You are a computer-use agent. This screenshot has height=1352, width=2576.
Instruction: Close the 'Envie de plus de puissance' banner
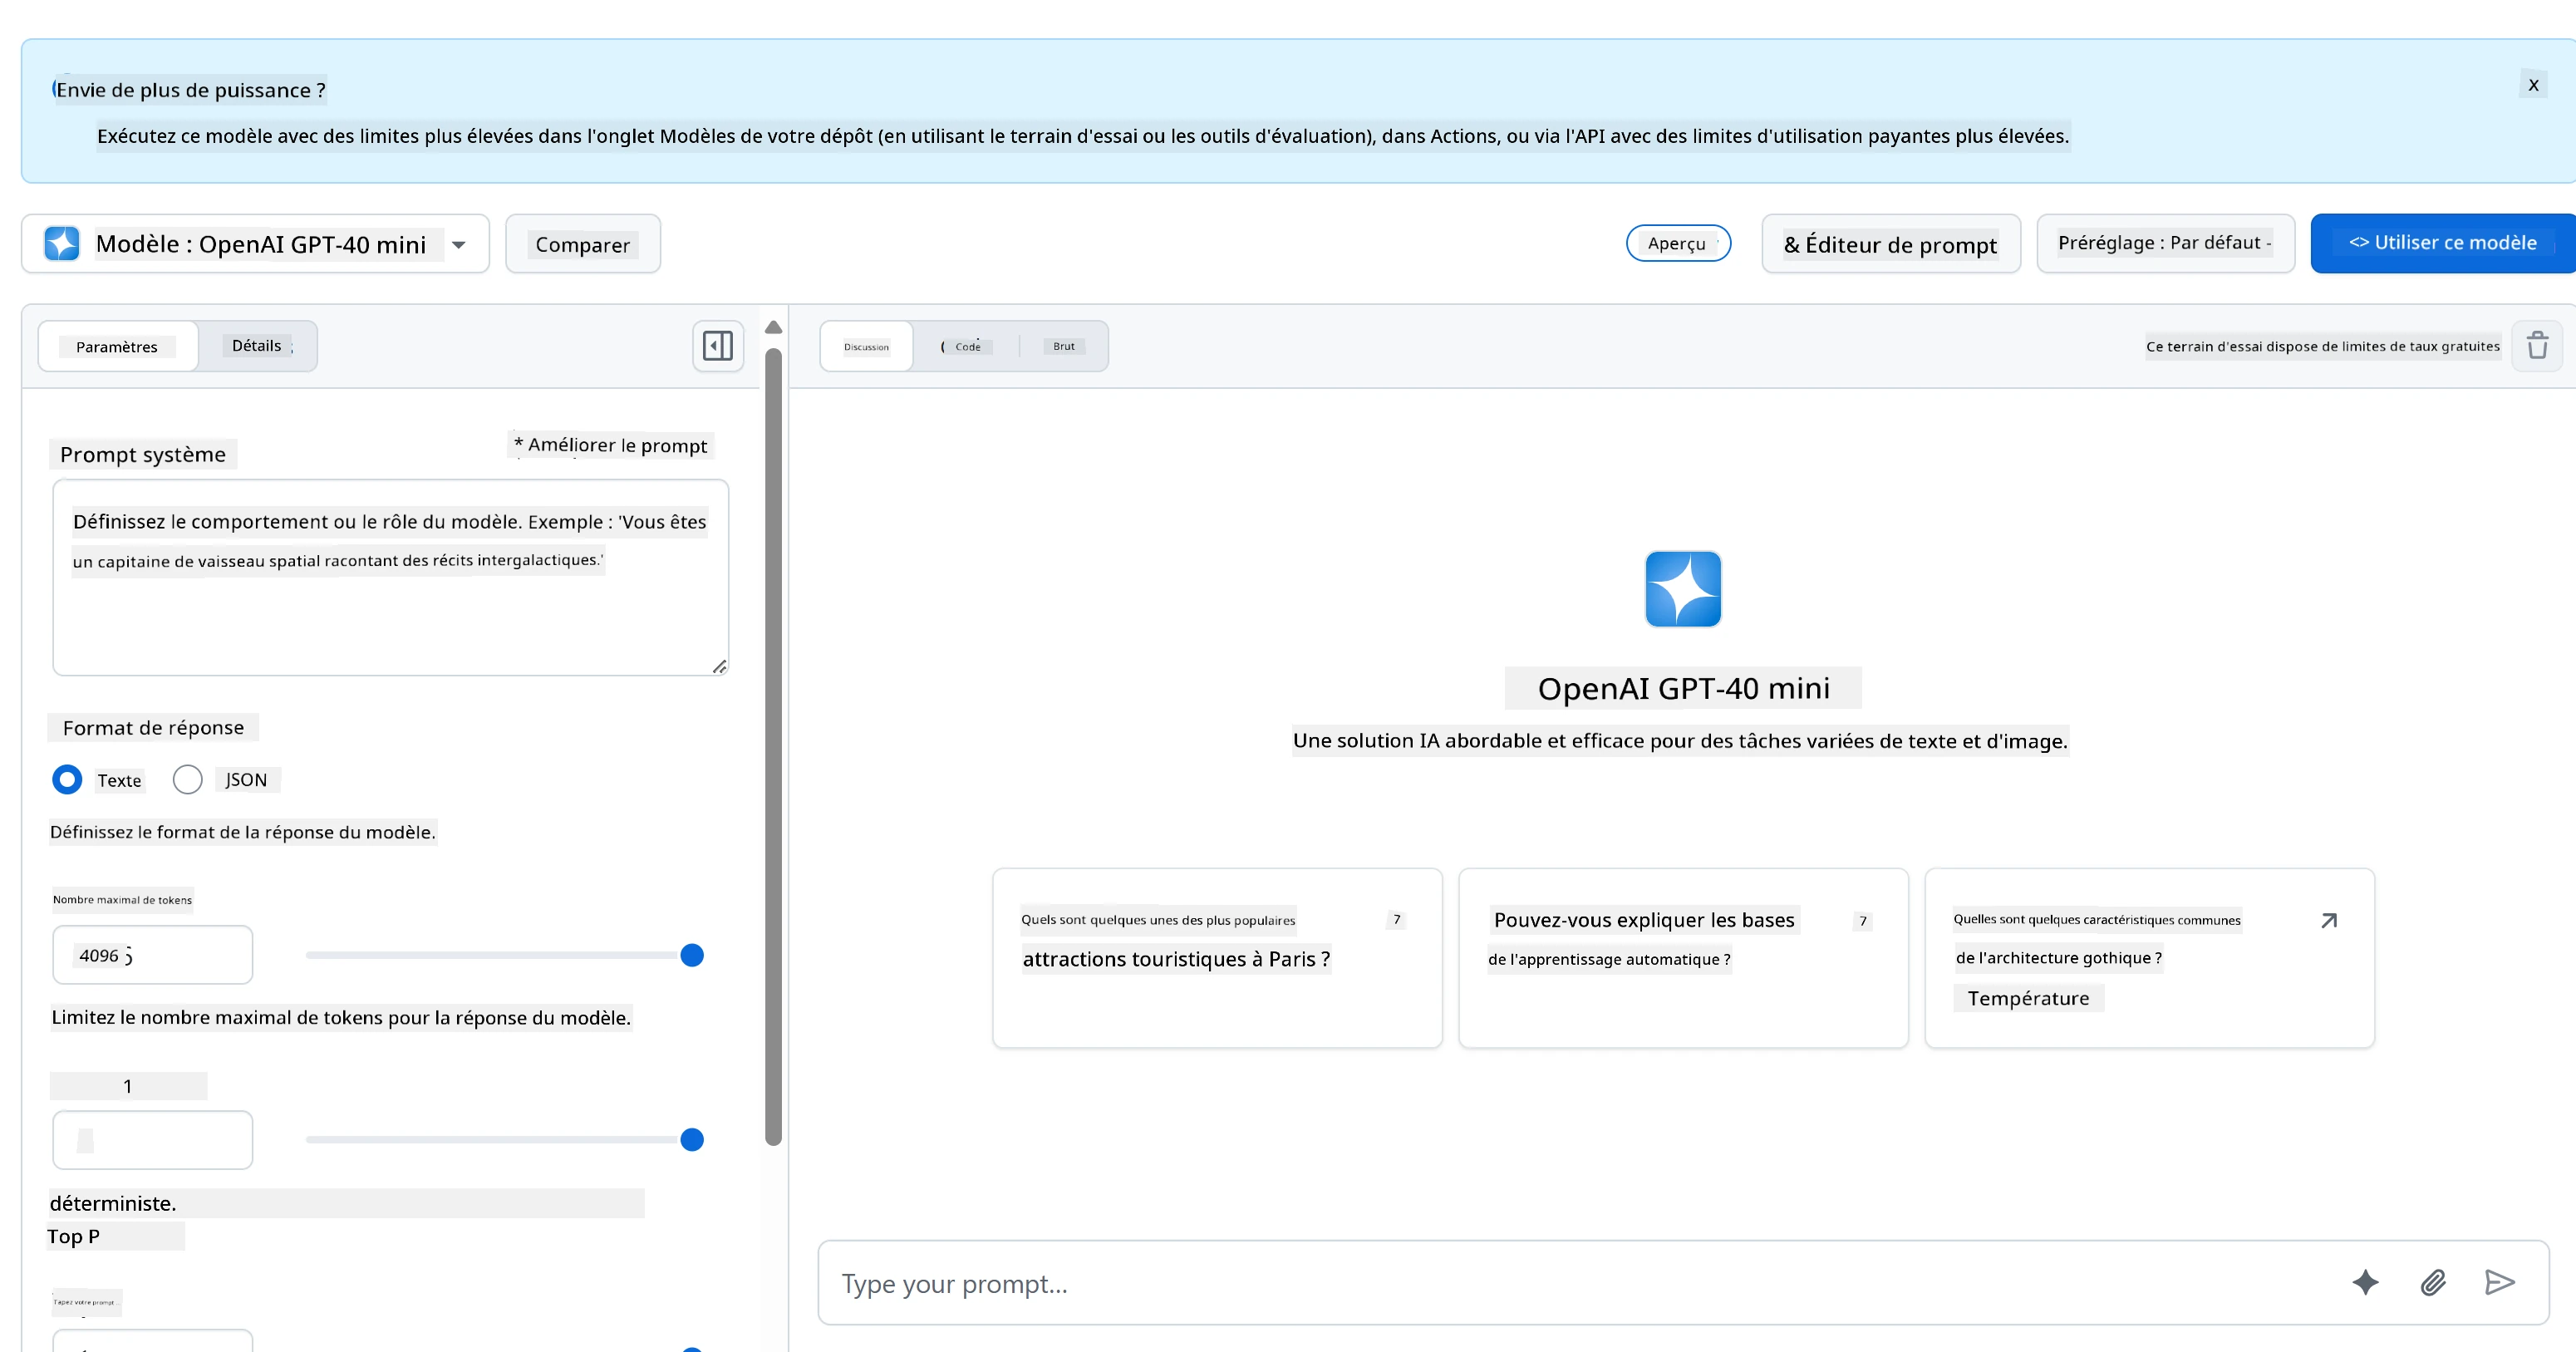tap(2533, 85)
